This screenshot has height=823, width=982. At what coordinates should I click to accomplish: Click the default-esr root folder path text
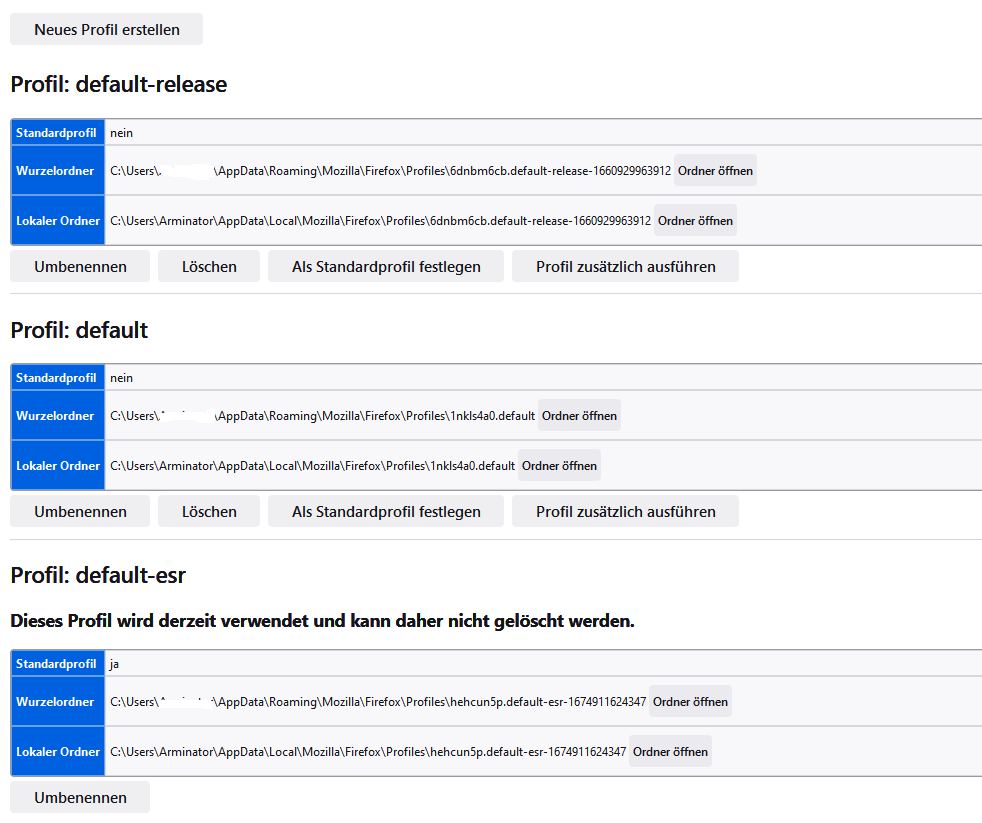pos(378,702)
